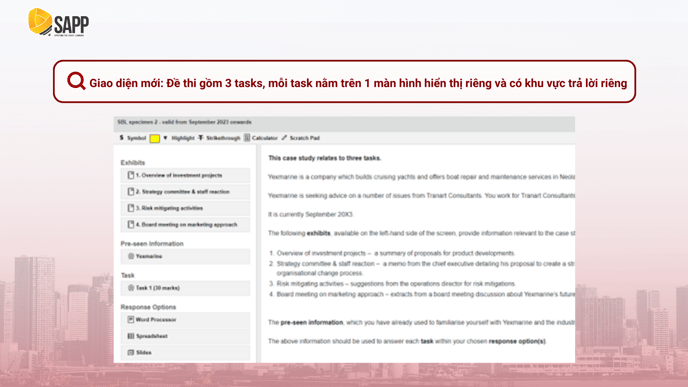Click the document icon beside Board meeting exhibit
Screen dimensions: 688x387
point(131,225)
